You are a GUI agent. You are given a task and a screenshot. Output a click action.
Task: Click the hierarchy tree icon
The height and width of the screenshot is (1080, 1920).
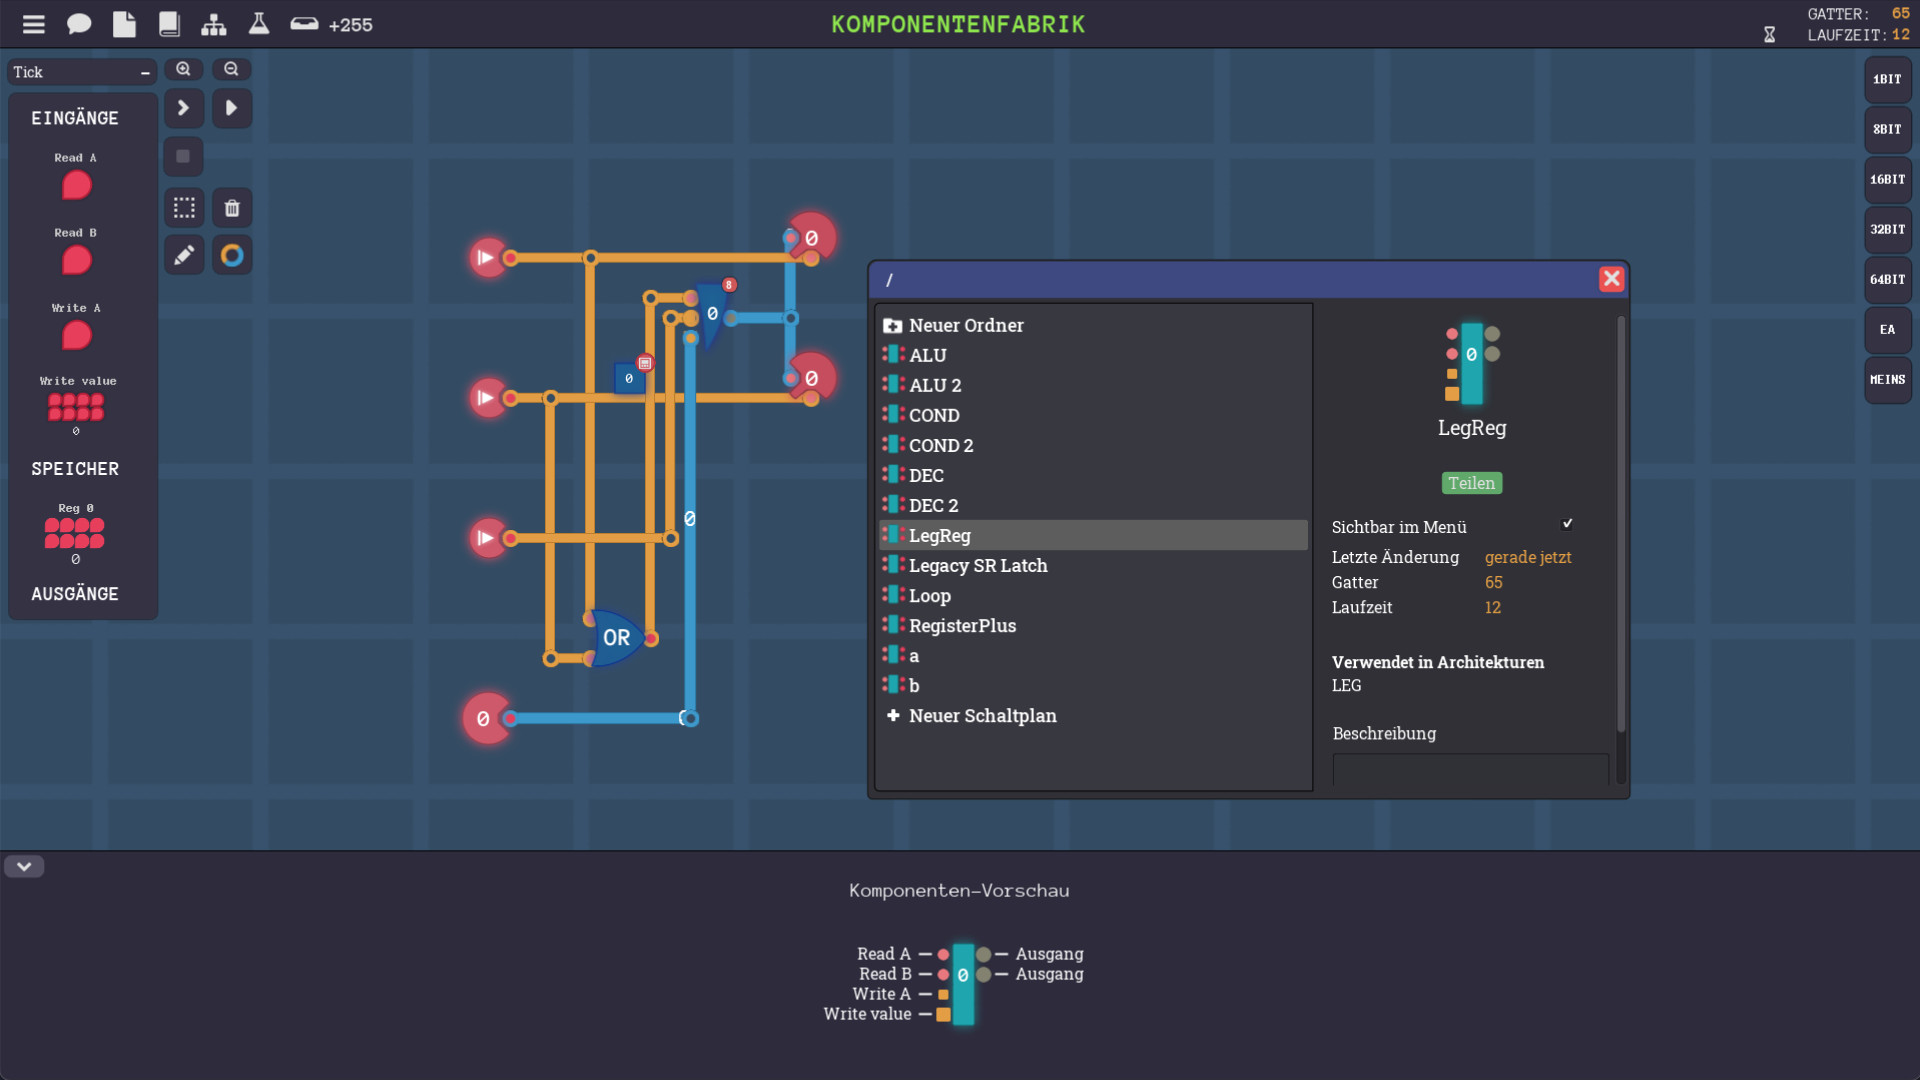pyautogui.click(x=213, y=24)
